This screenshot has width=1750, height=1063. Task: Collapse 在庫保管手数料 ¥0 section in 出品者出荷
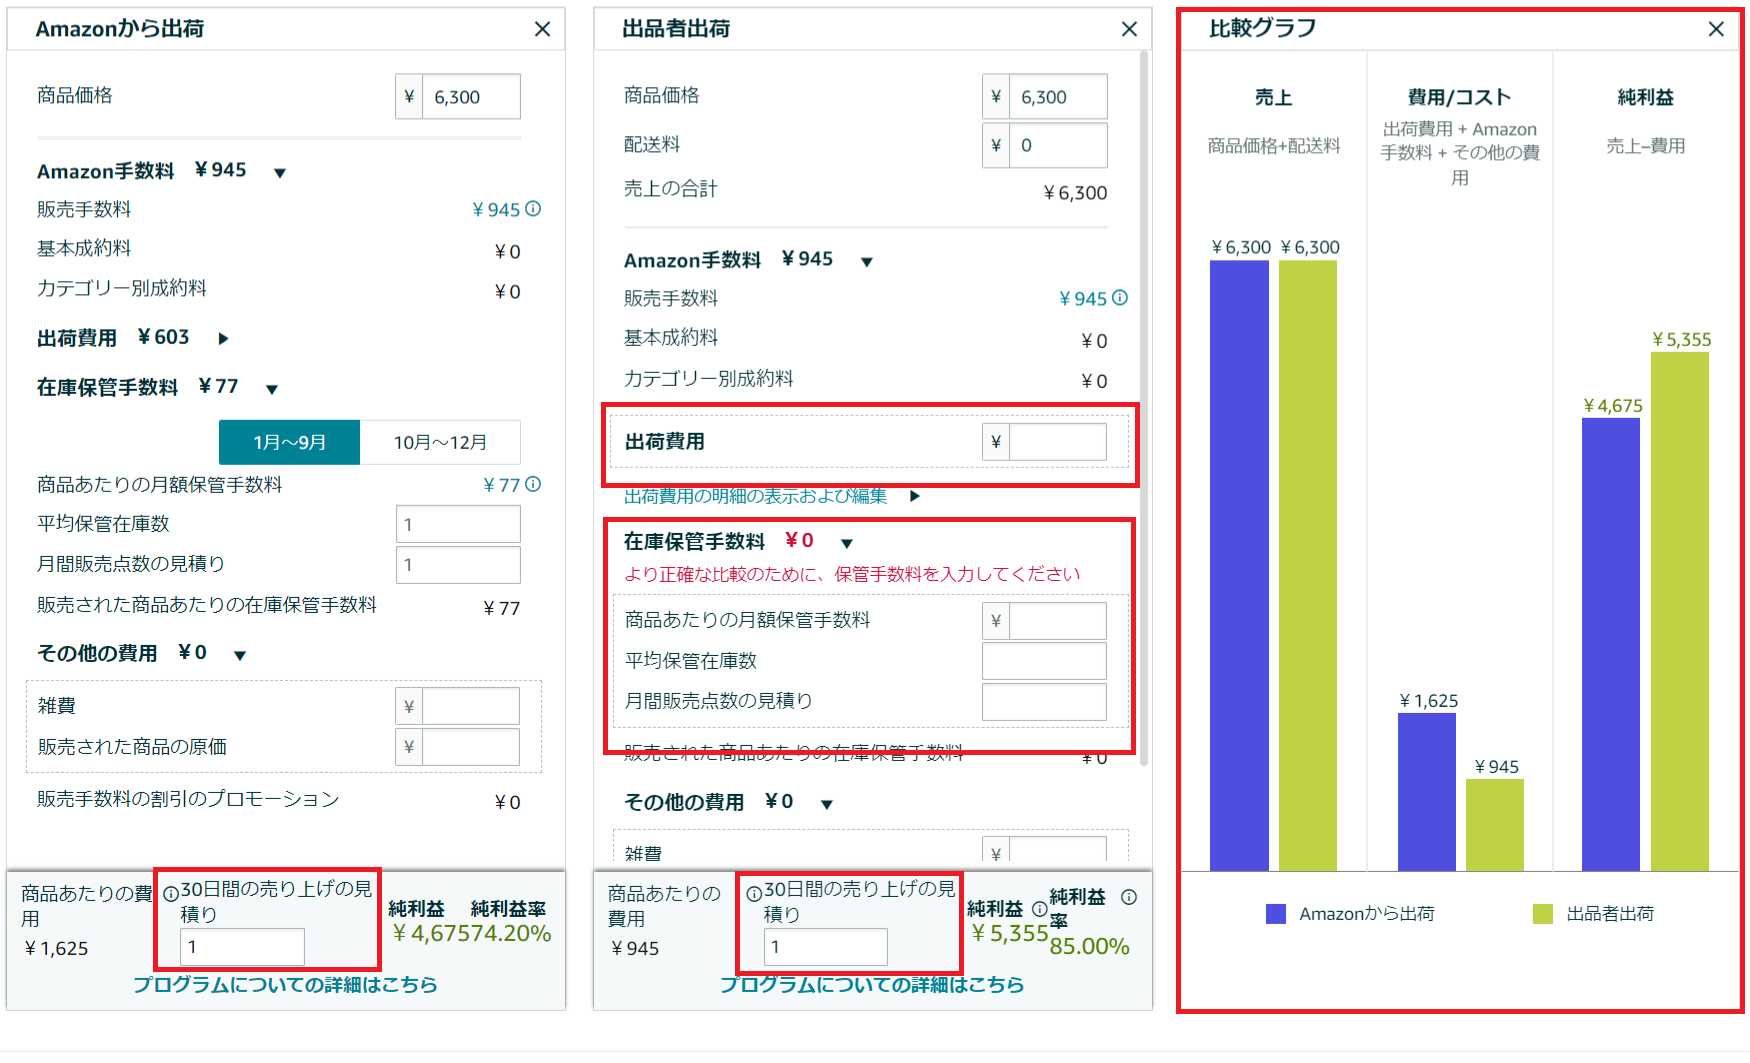(847, 544)
